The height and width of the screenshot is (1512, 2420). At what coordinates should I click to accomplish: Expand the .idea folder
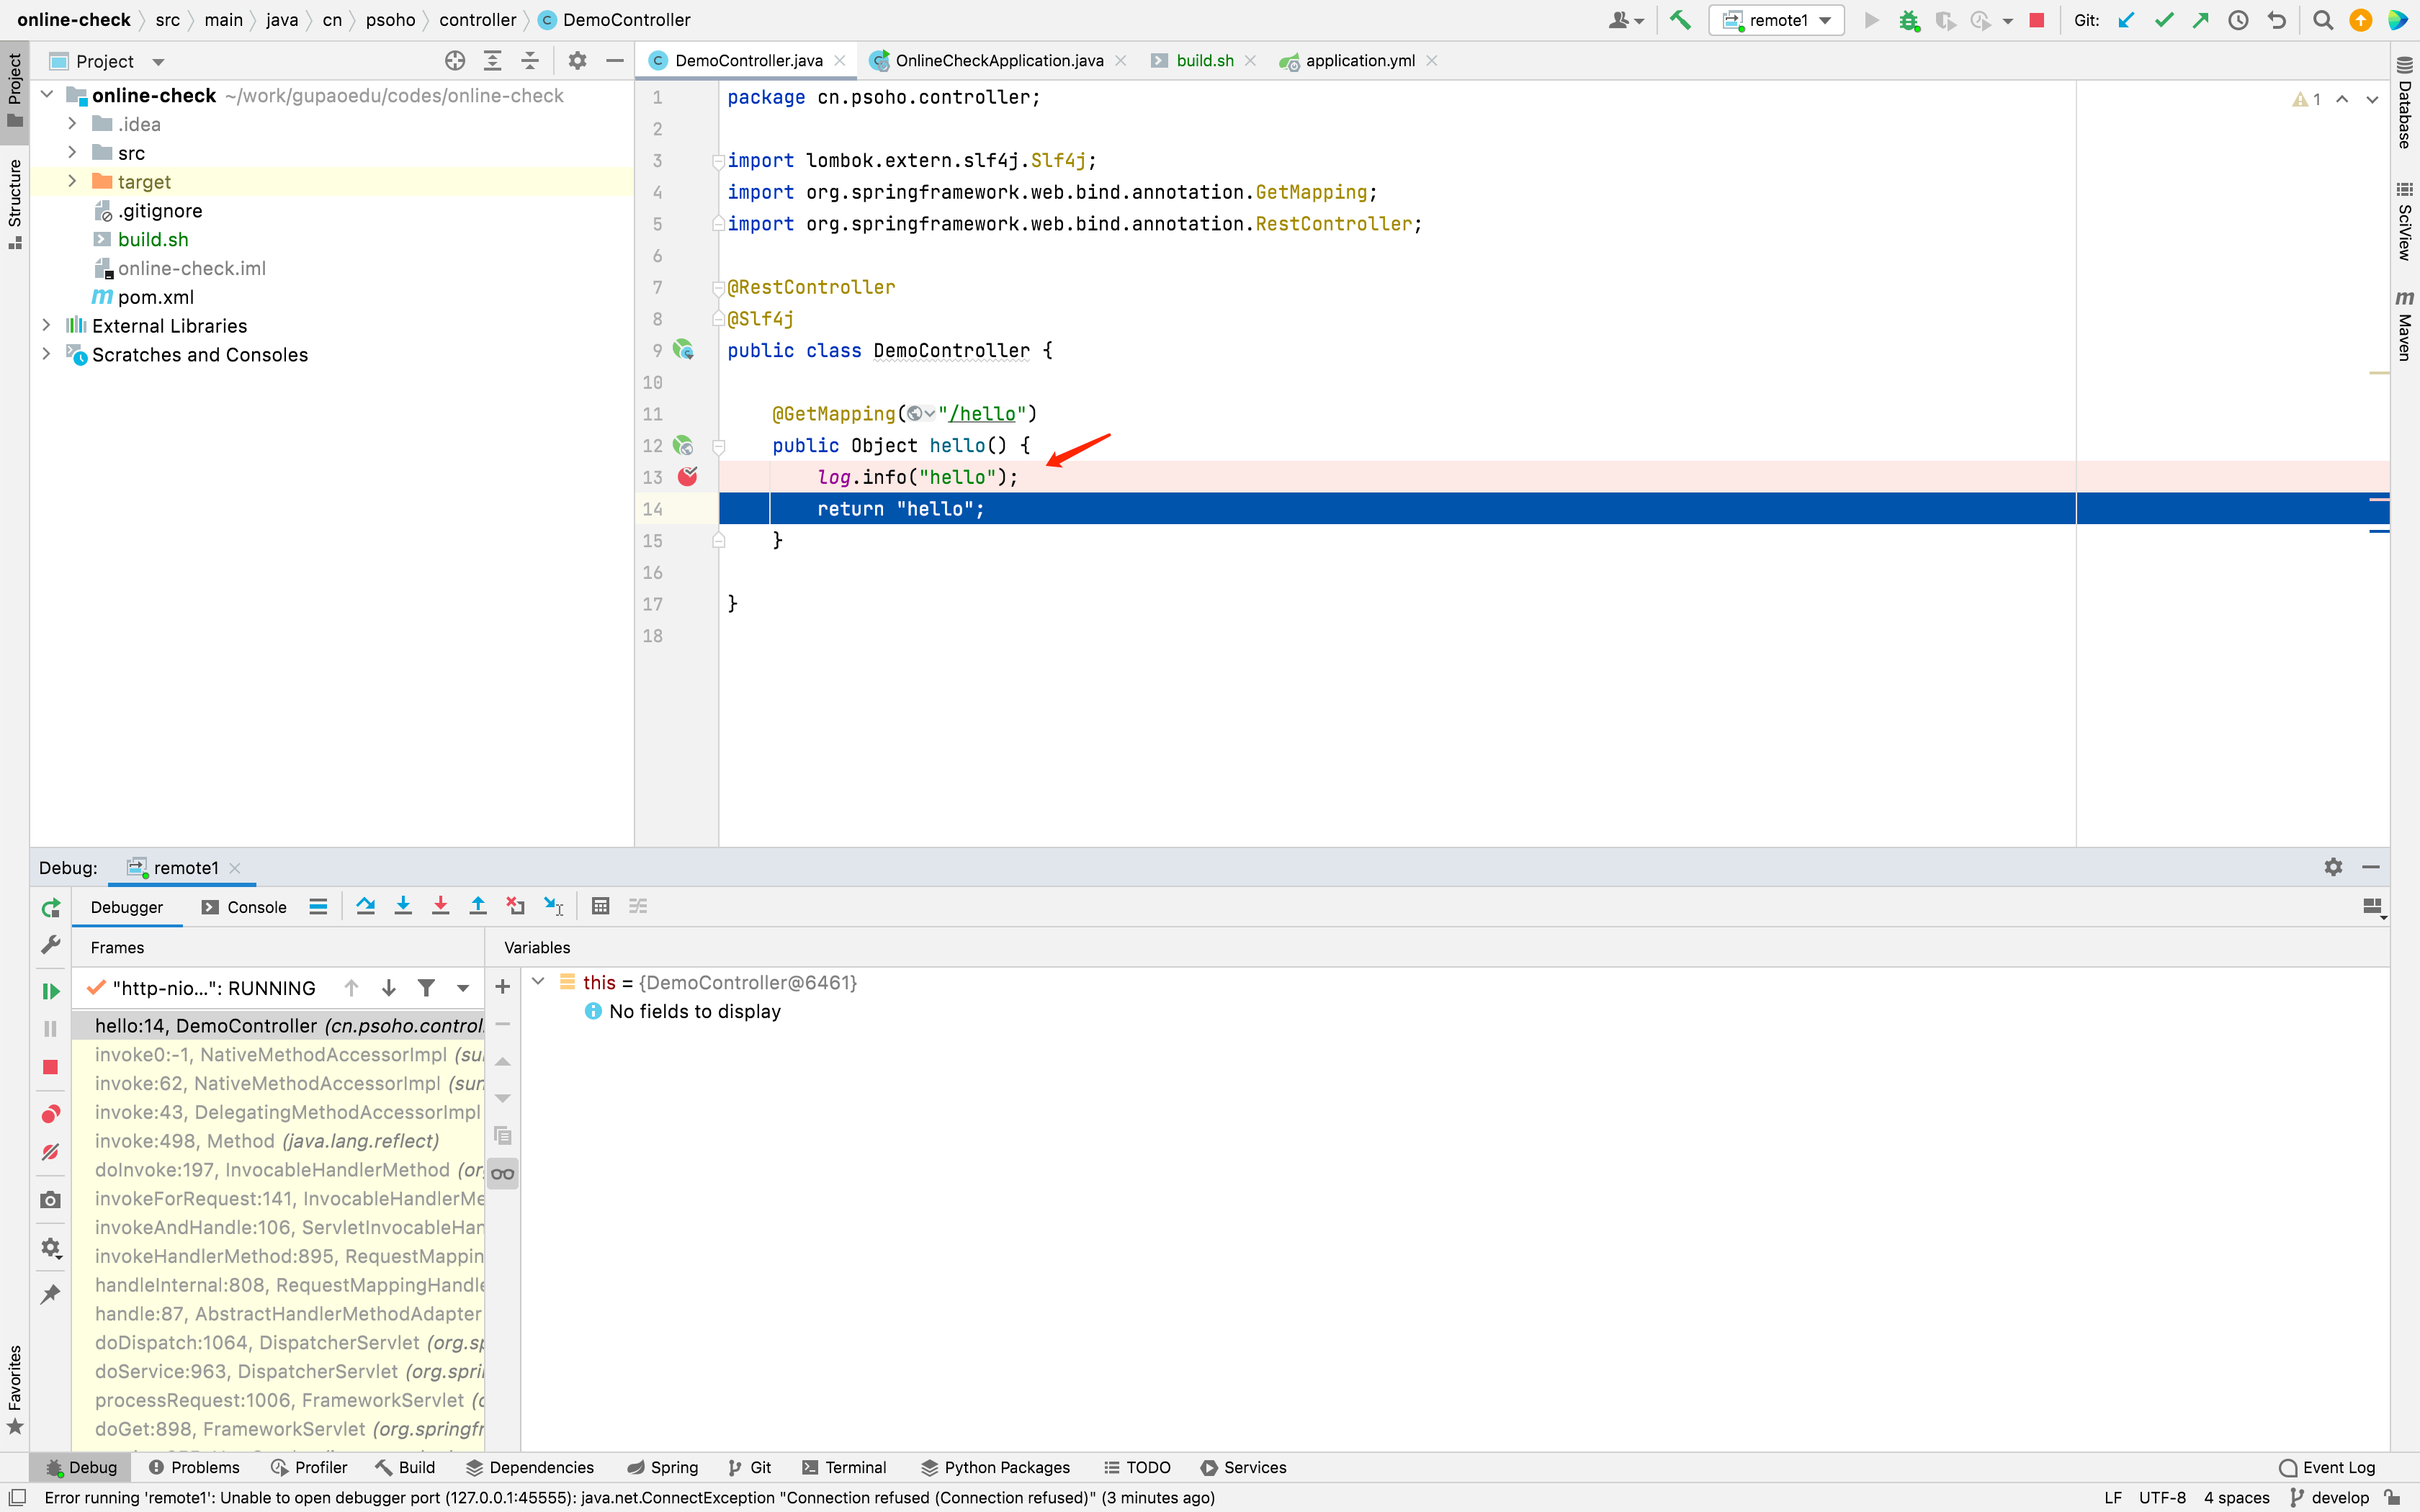72,124
